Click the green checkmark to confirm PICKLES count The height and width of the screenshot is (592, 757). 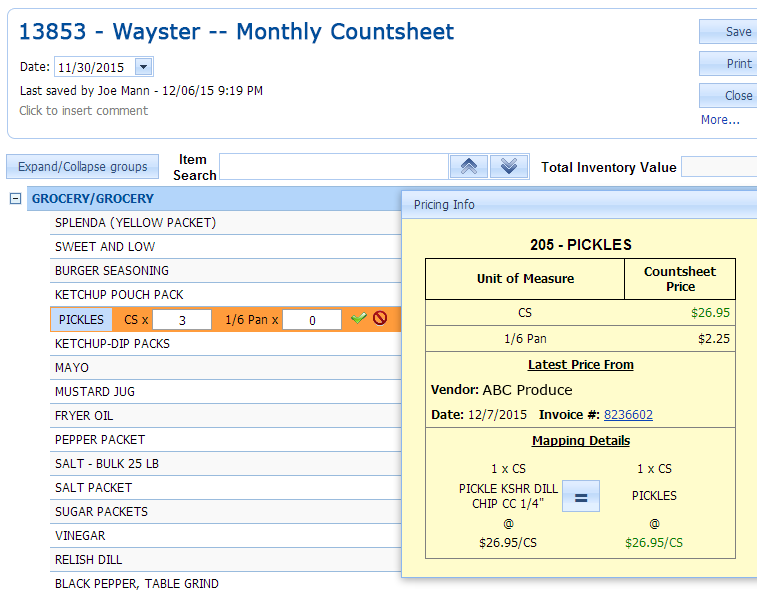[358, 319]
